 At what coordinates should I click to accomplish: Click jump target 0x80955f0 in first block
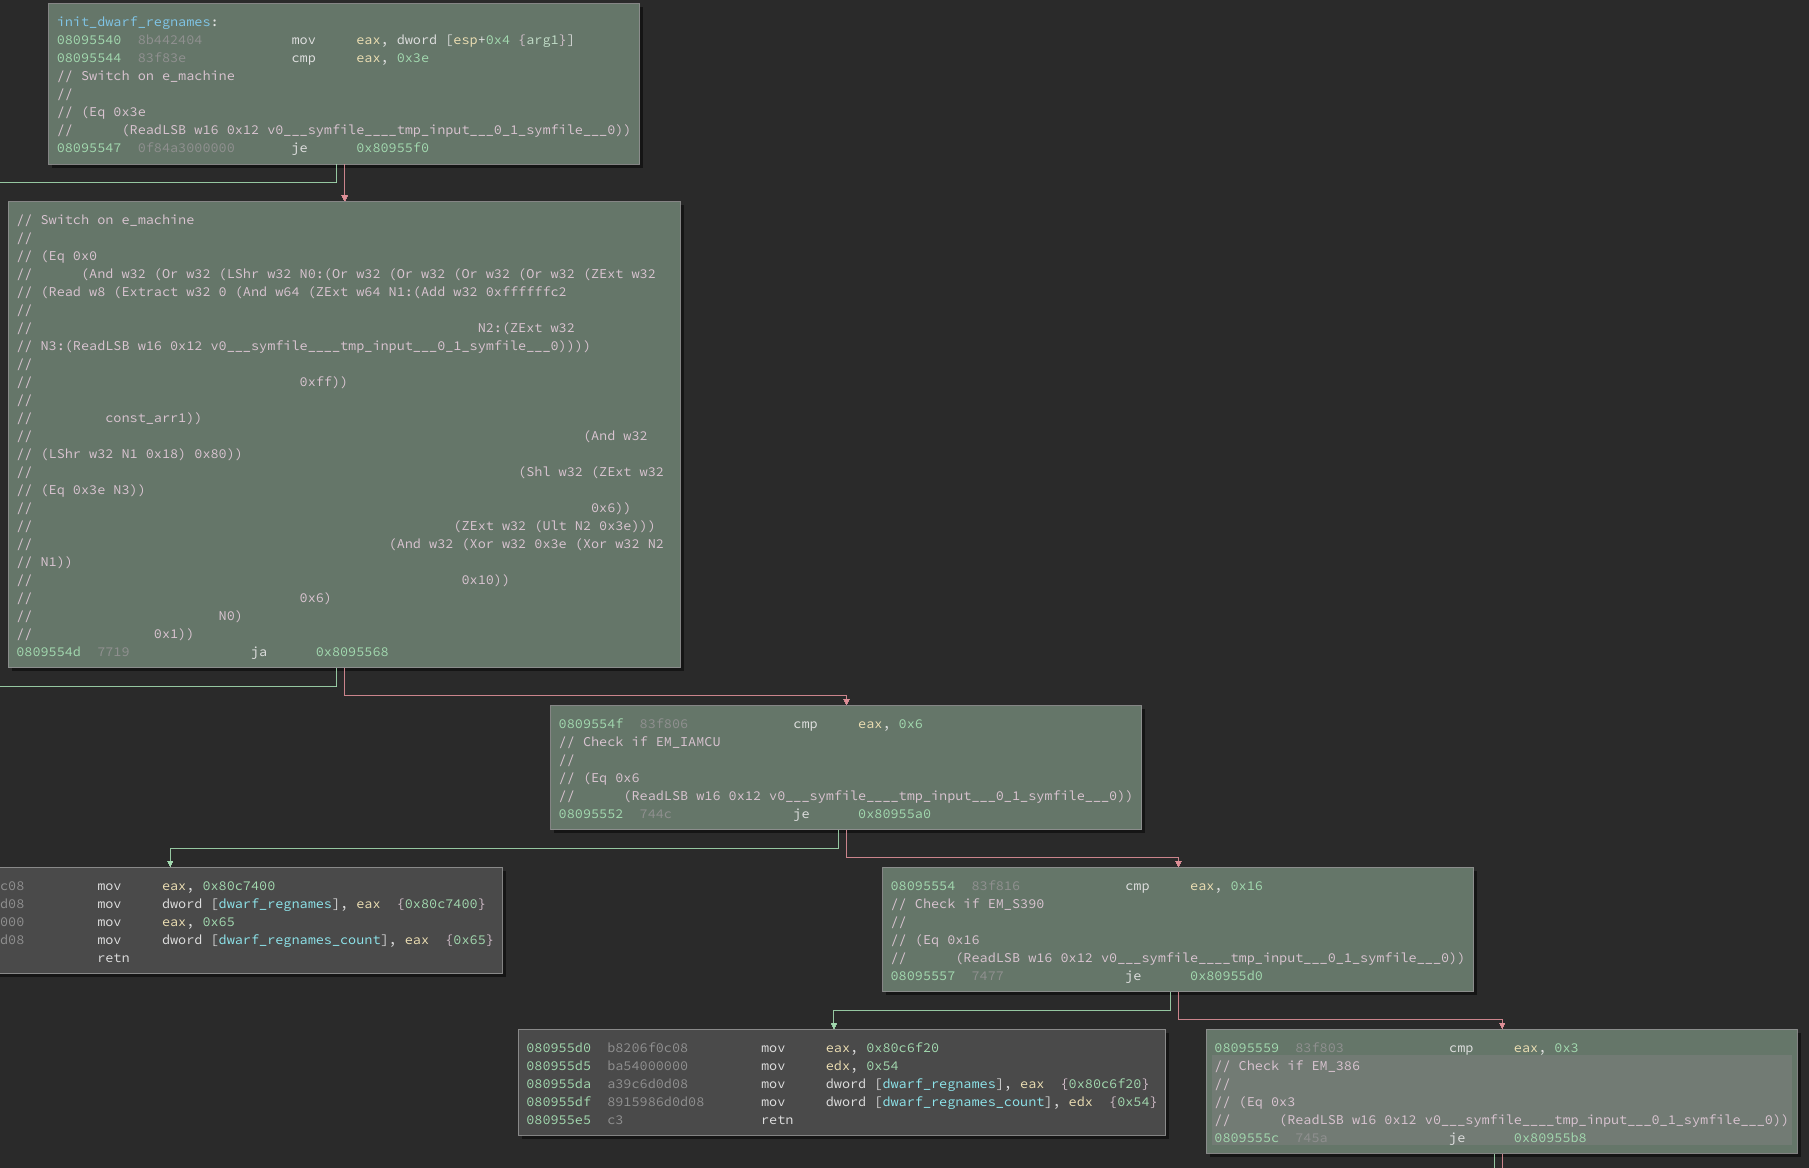[392, 147]
